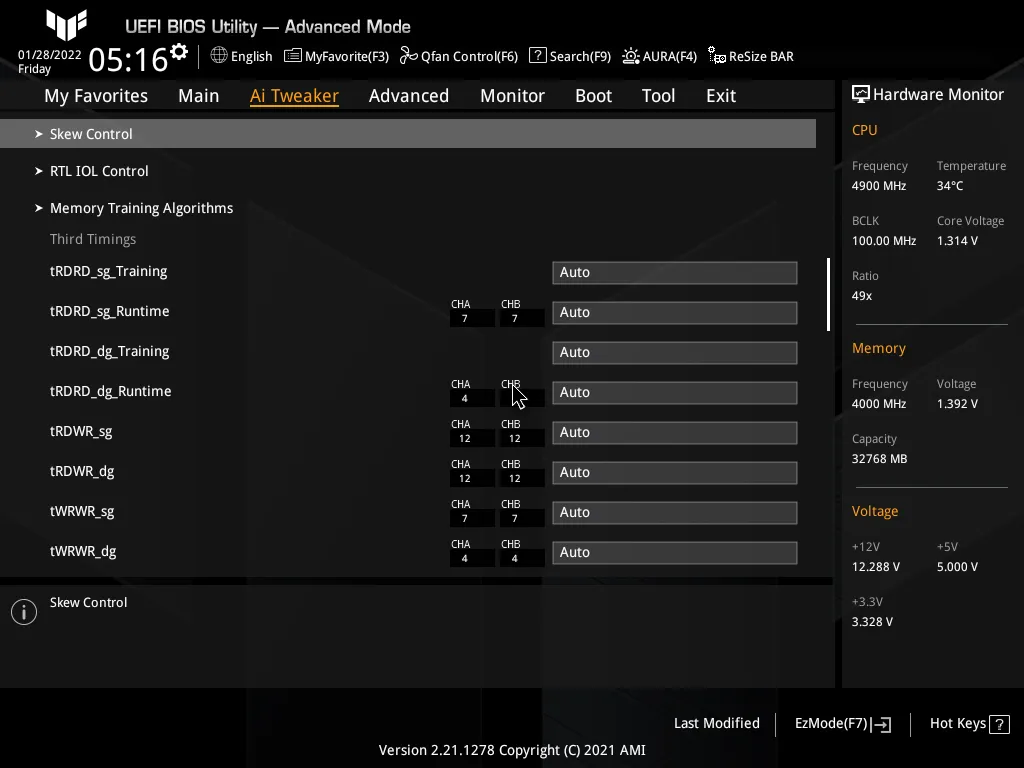The height and width of the screenshot is (768, 1024).
Task: Go to the Exit tab
Action: tap(721, 96)
